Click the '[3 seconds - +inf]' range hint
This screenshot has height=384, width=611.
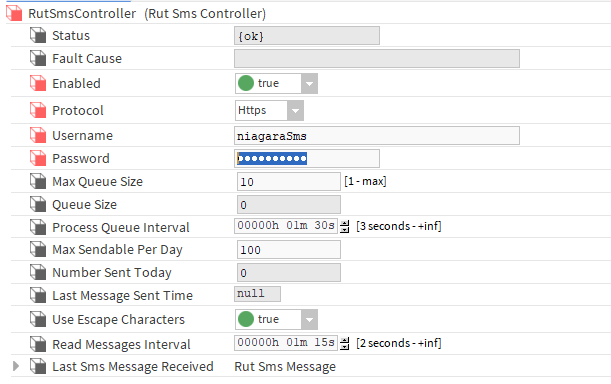click(x=399, y=226)
